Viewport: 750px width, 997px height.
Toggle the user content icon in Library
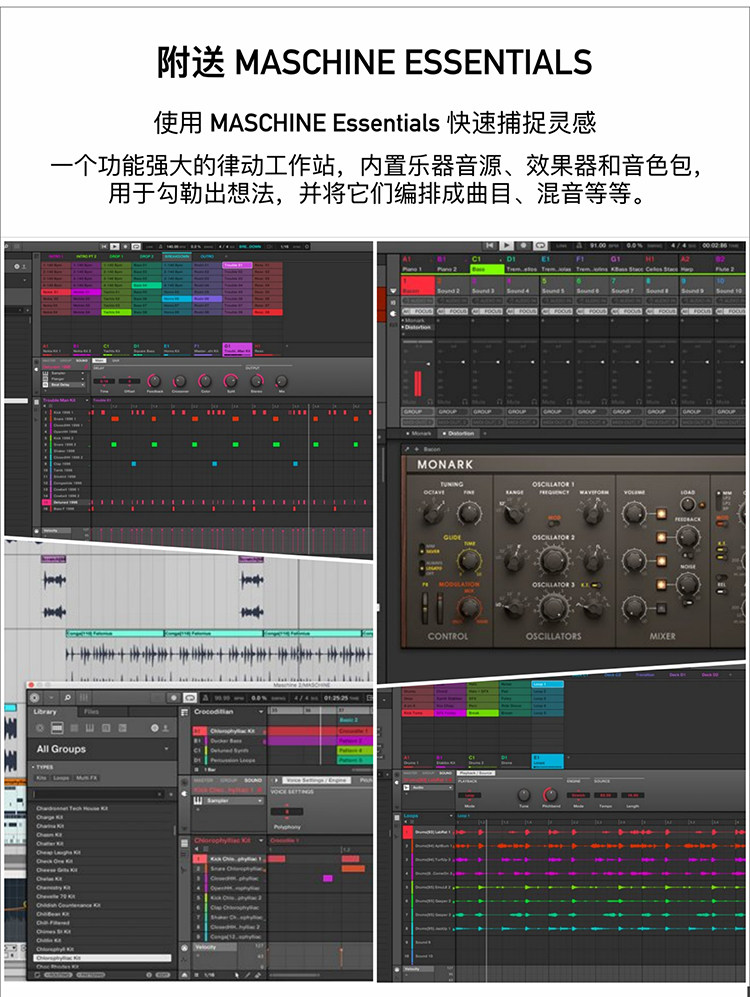tap(166, 728)
